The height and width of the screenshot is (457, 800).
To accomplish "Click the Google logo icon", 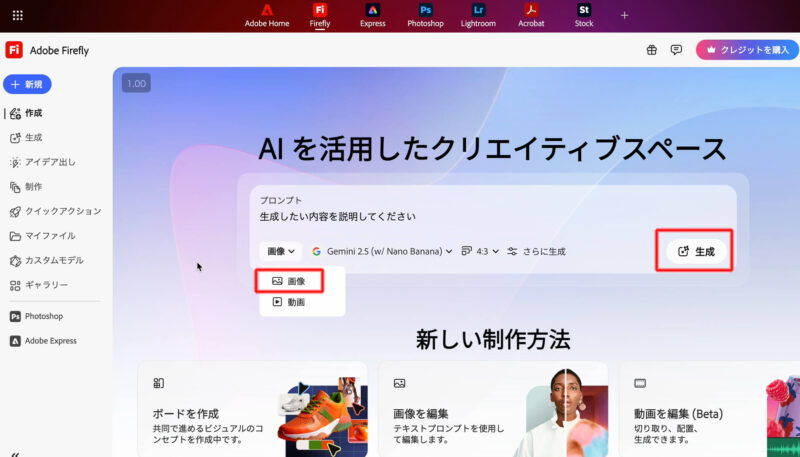I will click(x=316, y=251).
